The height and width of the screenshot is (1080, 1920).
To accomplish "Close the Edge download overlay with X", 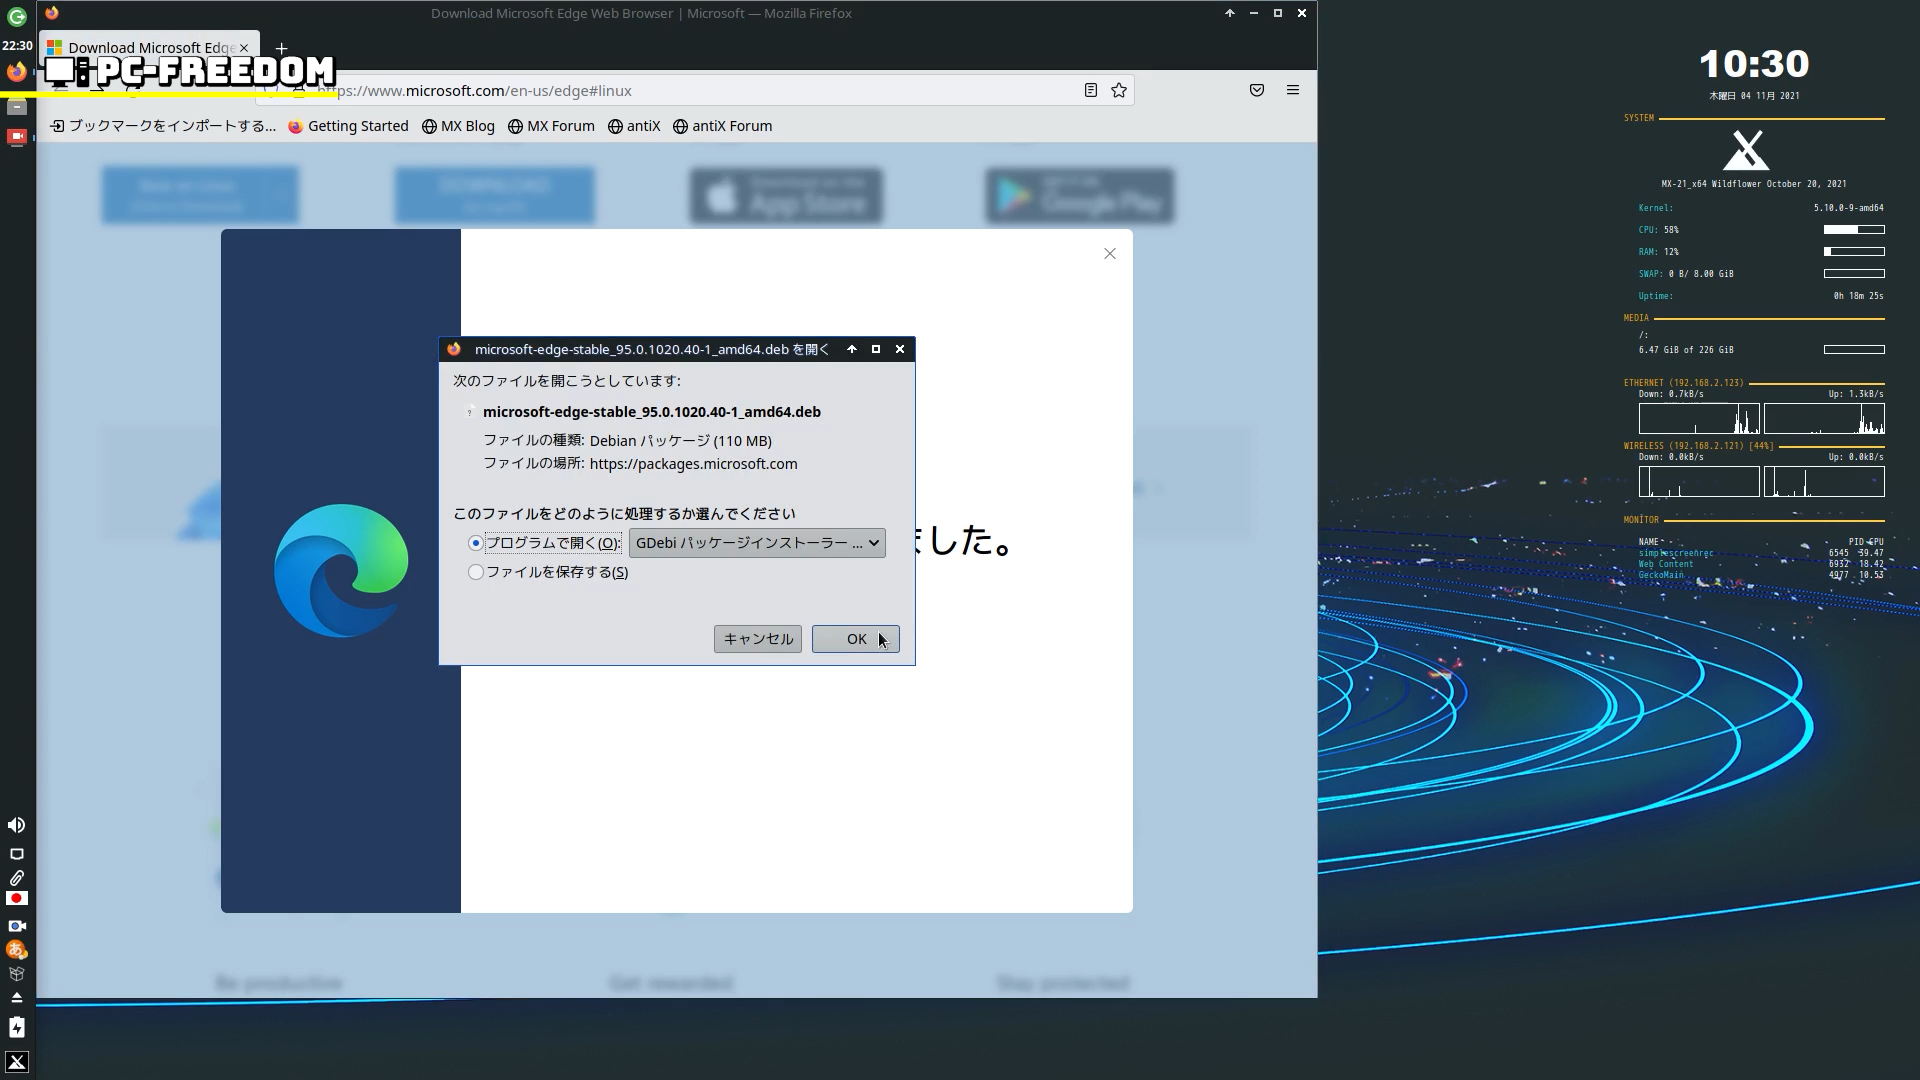I will click(1110, 254).
